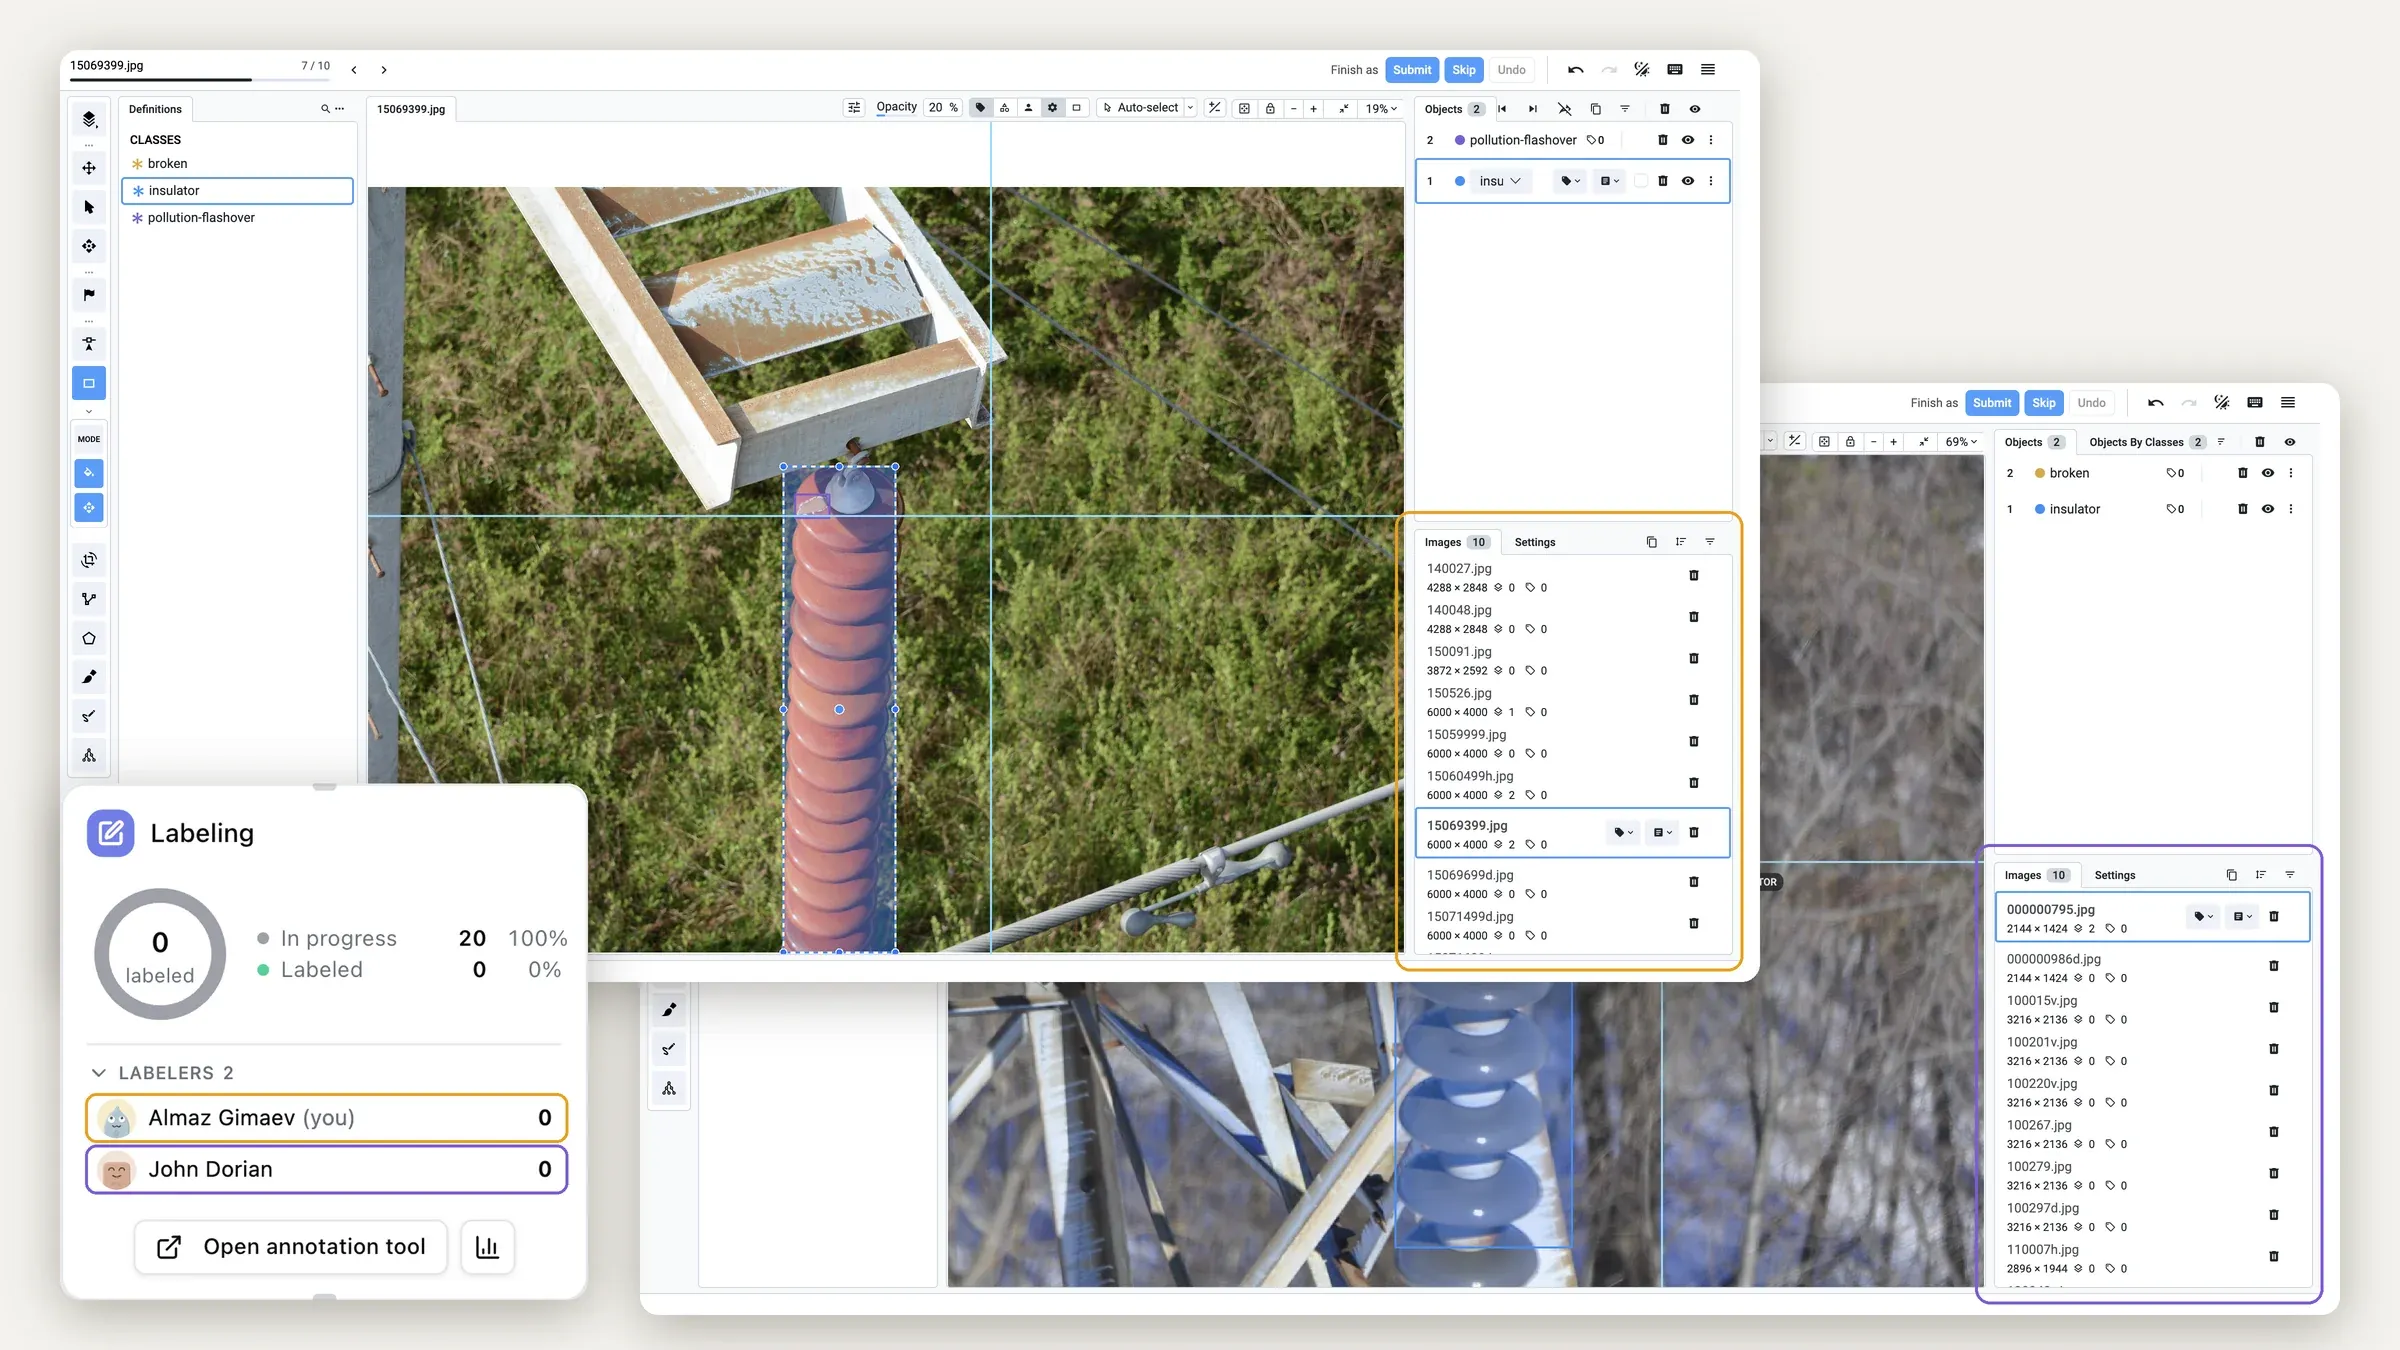2400x1350 pixels.
Task: Open Settings tab in back window Images panel
Action: [x=2115, y=875]
